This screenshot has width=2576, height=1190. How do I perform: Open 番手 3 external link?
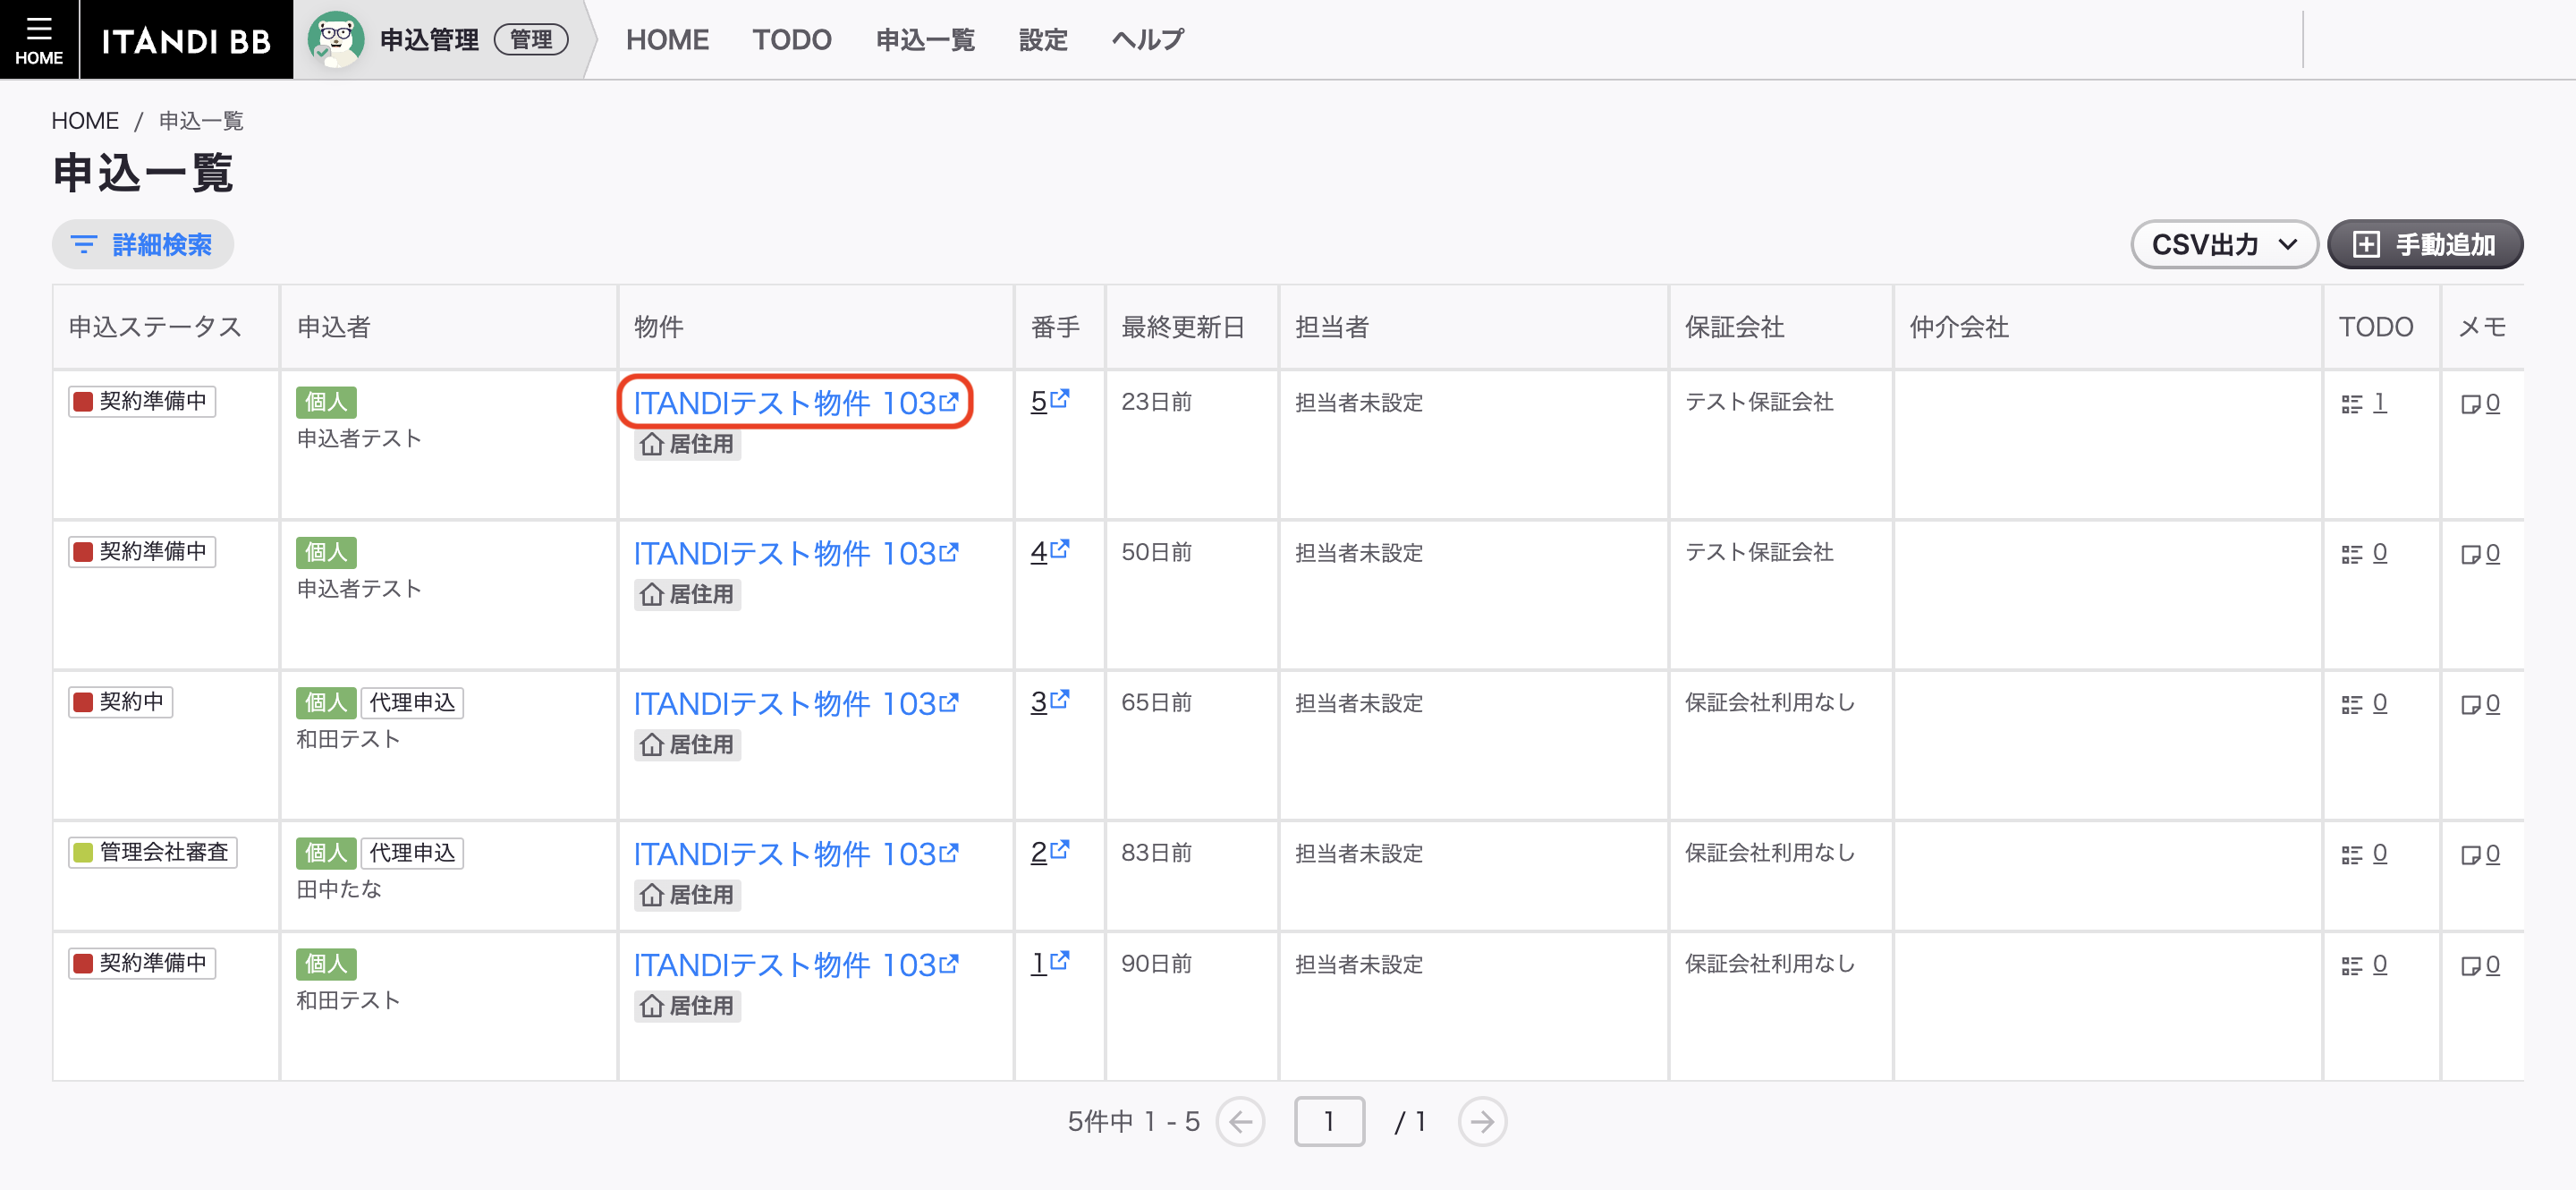(1049, 701)
